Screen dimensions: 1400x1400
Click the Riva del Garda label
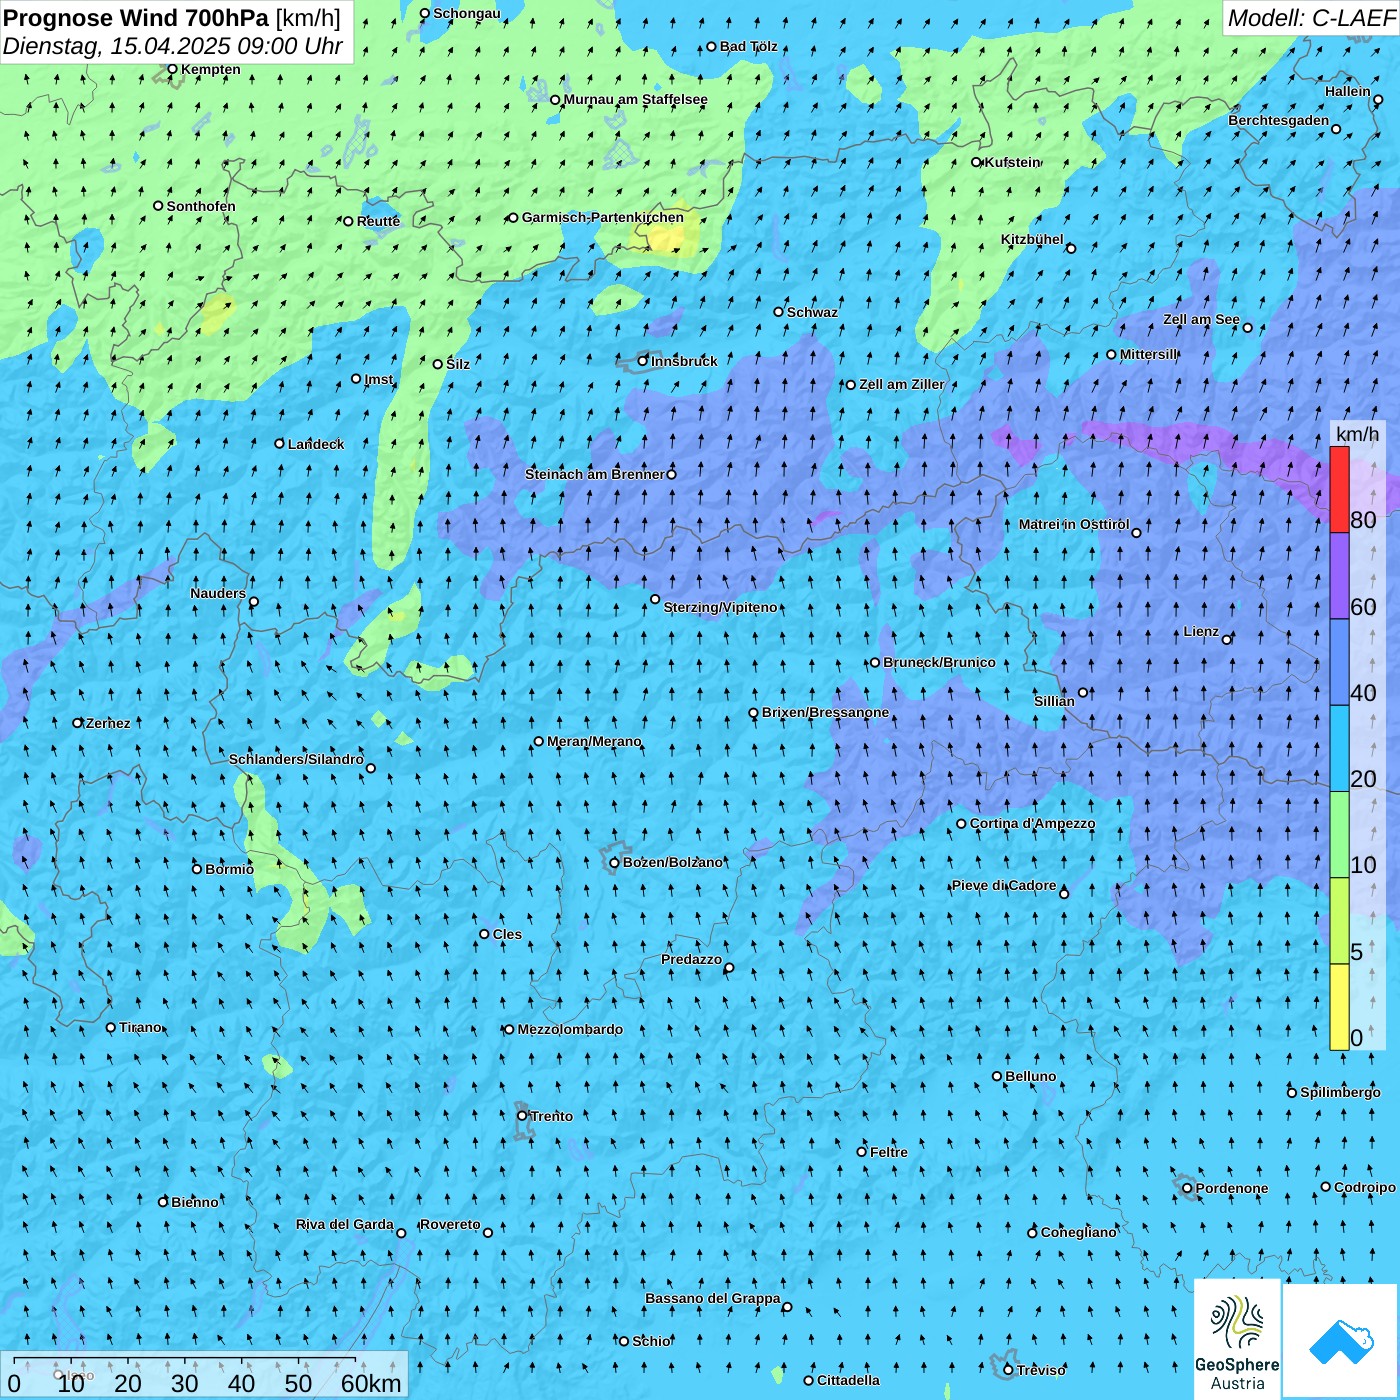[344, 1224]
